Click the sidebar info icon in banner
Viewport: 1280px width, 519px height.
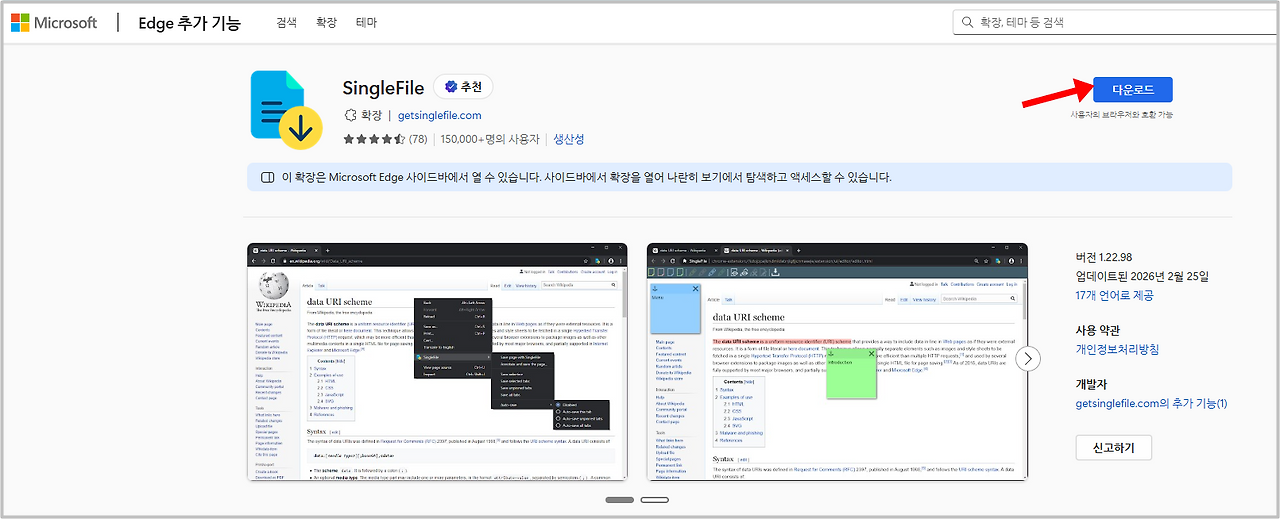[x=267, y=177]
